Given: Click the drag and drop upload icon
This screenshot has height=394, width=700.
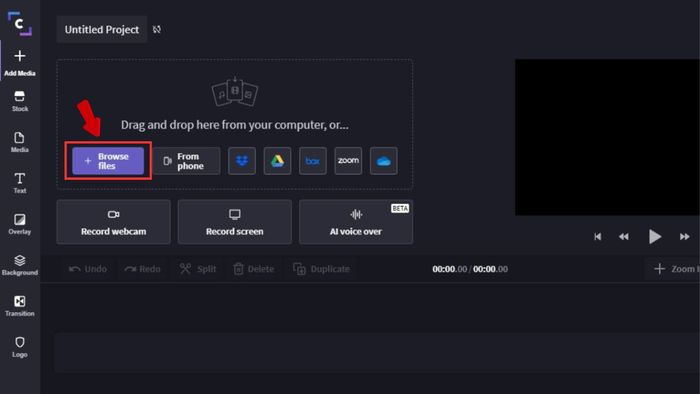Looking at the screenshot, I should pyautogui.click(x=235, y=91).
